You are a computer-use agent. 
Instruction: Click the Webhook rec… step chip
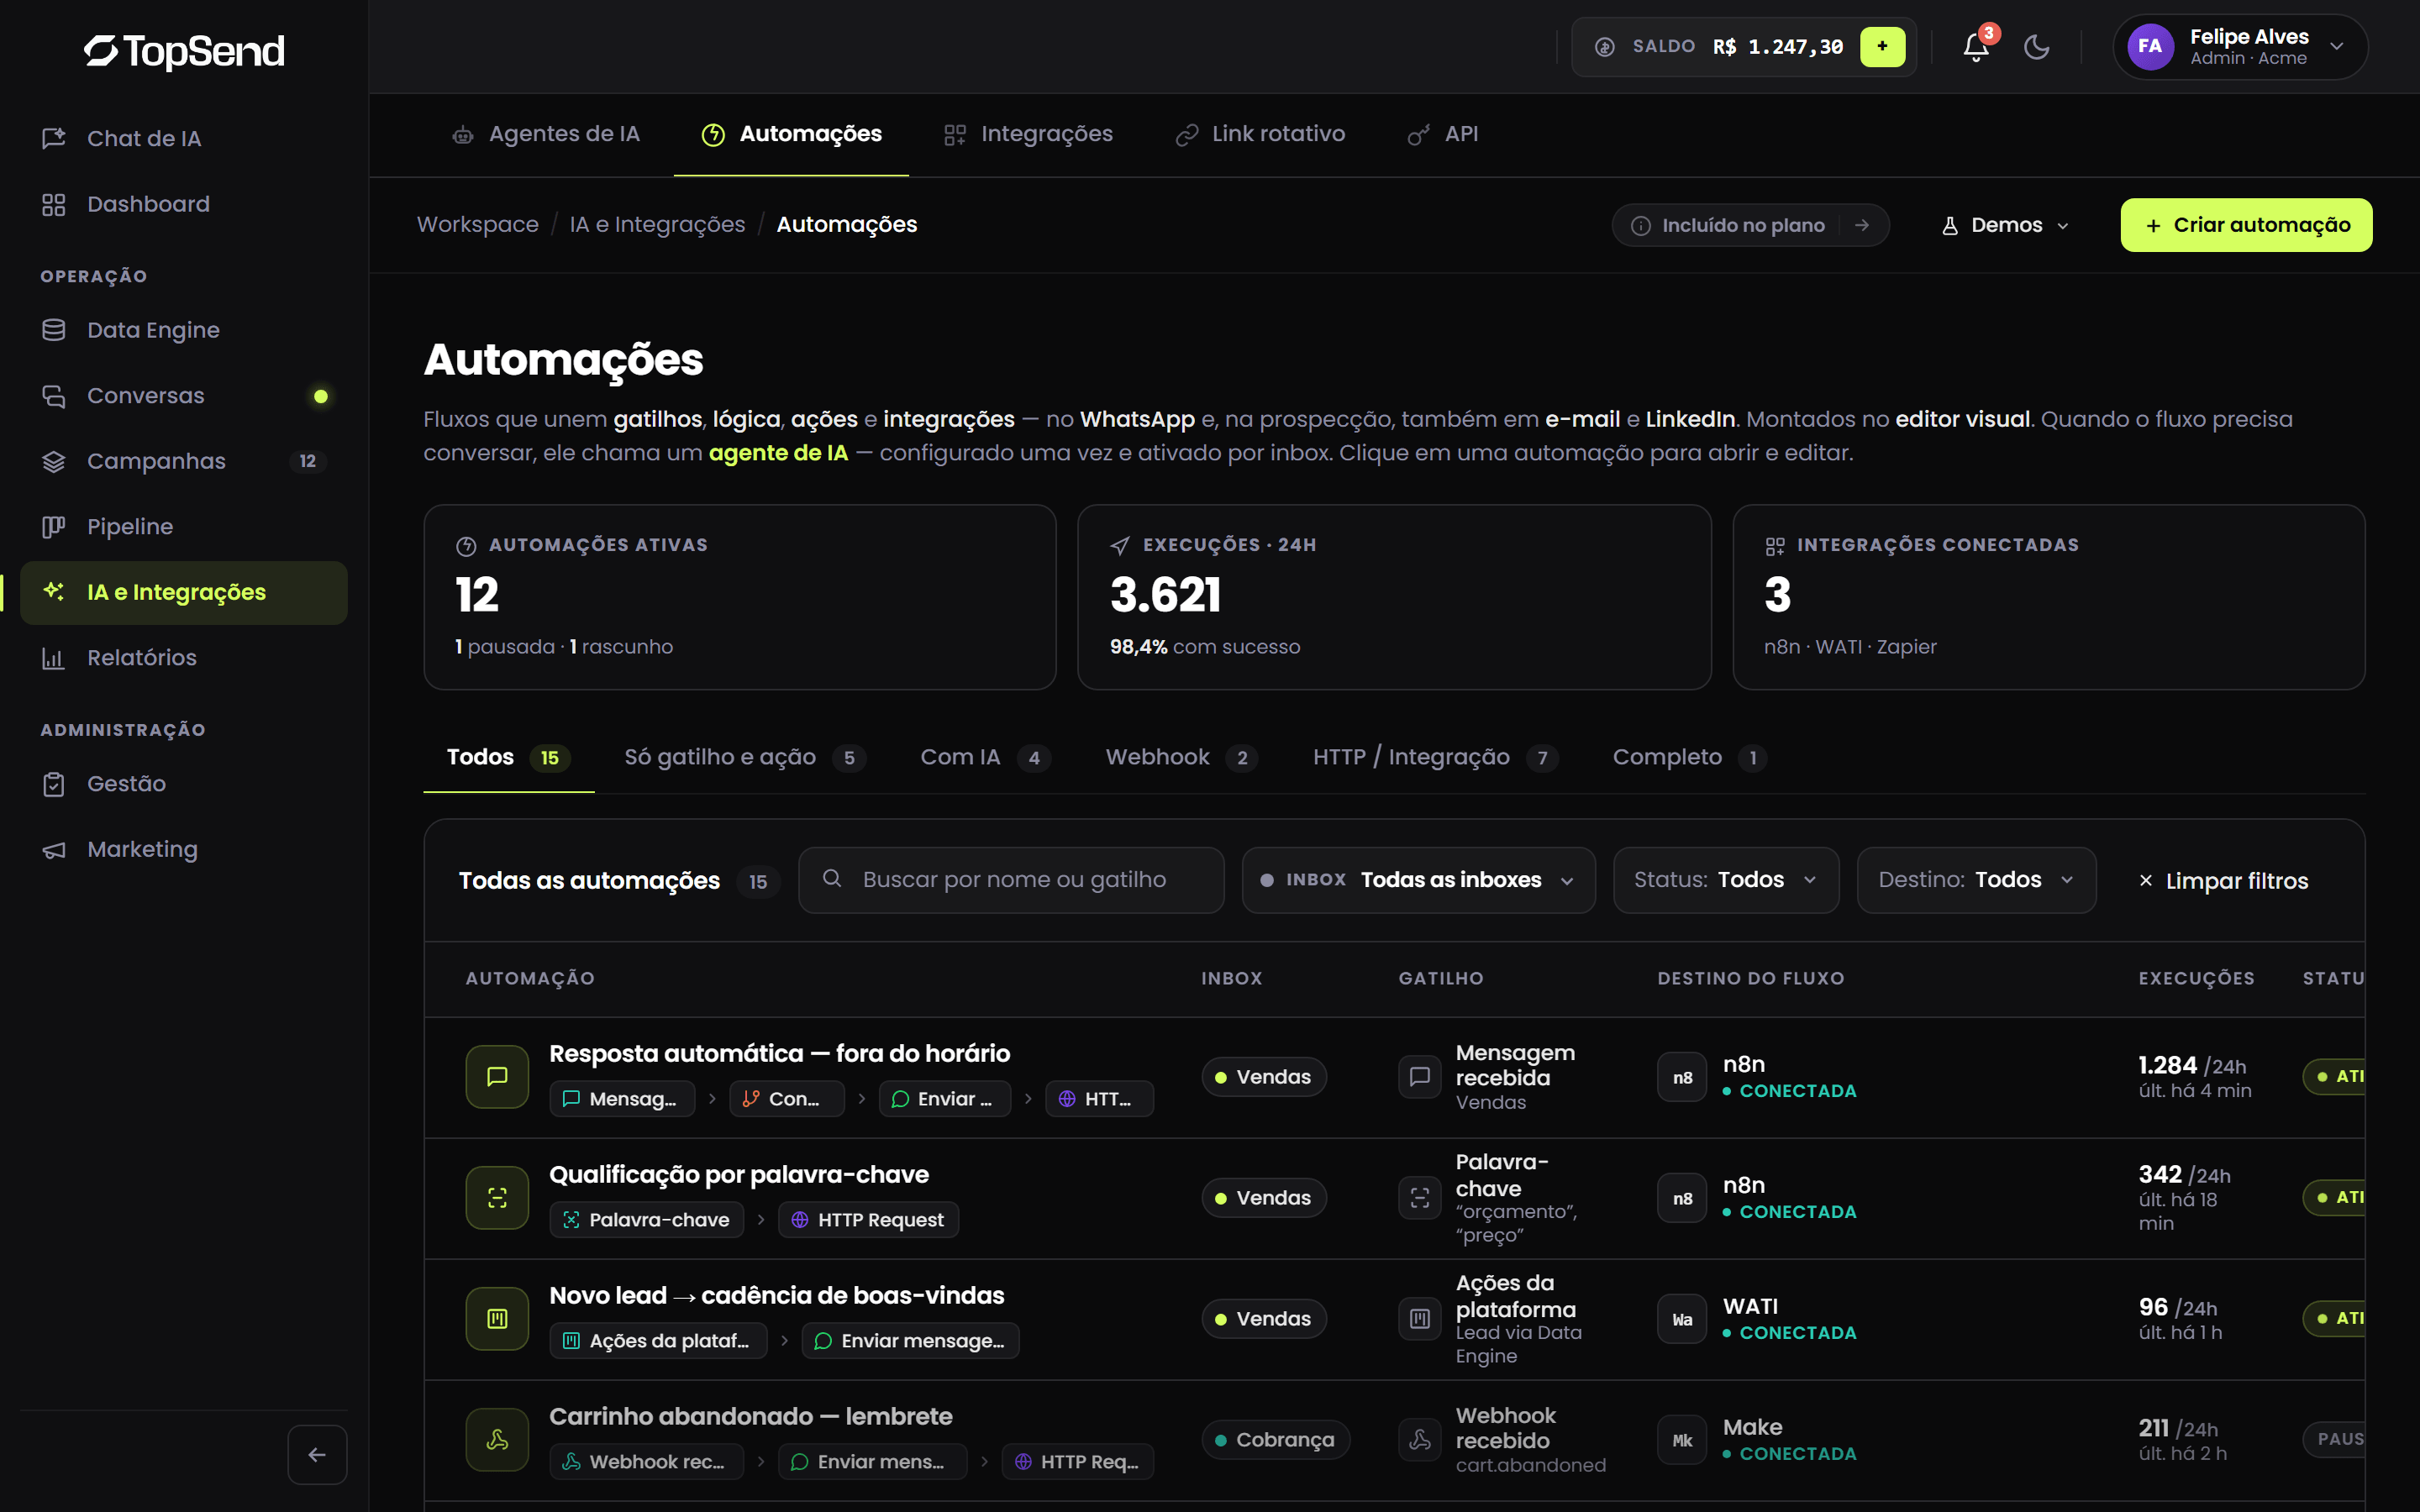(x=647, y=1462)
